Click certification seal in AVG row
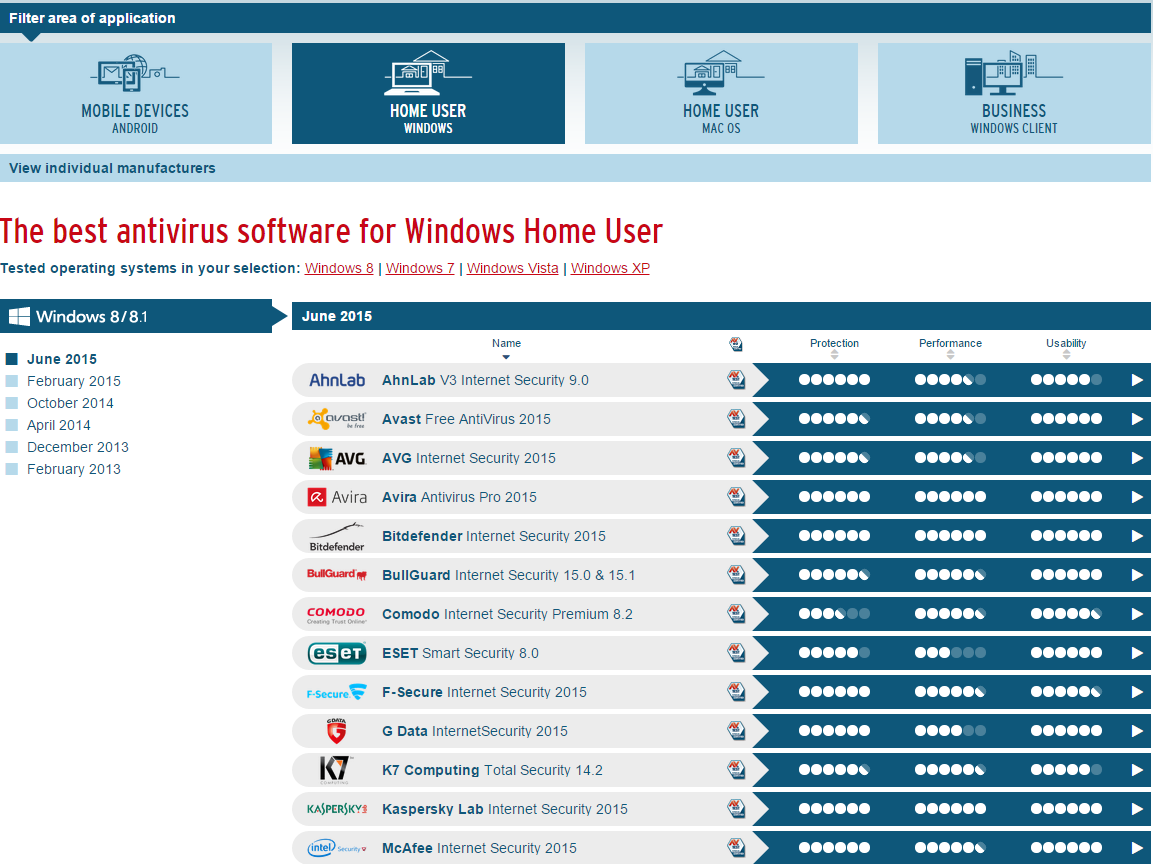The image size is (1153, 864). [736, 457]
